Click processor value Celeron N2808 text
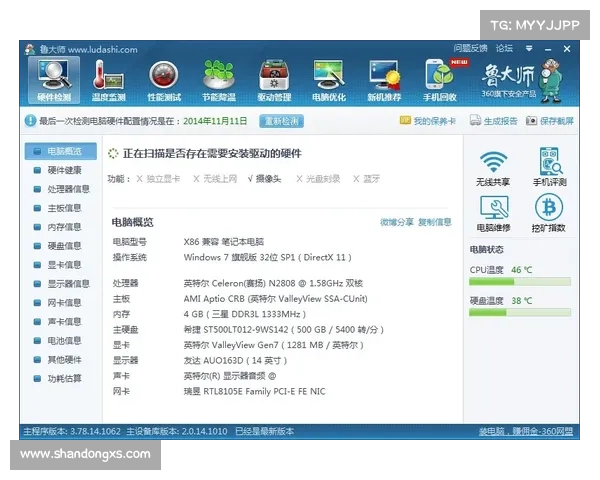Screen dimensions: 600x480 (273, 283)
